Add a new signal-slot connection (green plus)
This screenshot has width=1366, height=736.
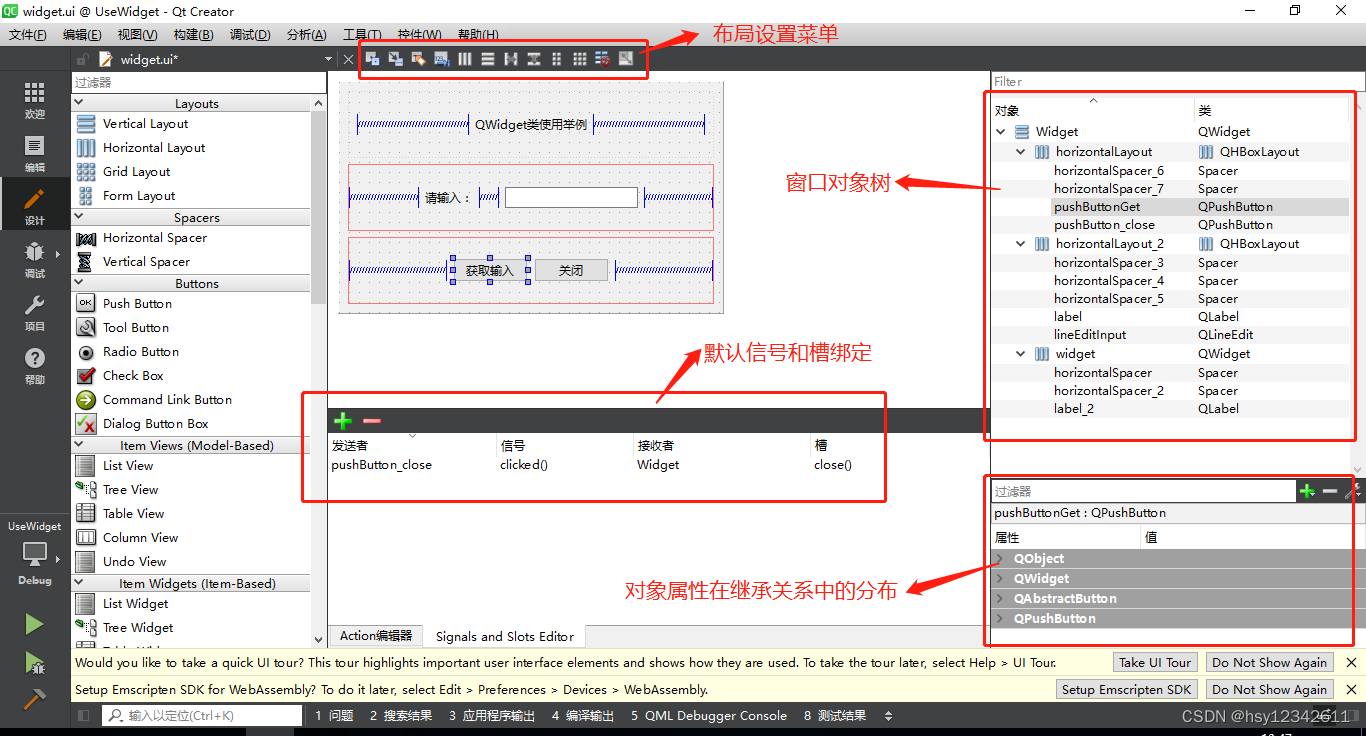click(343, 422)
